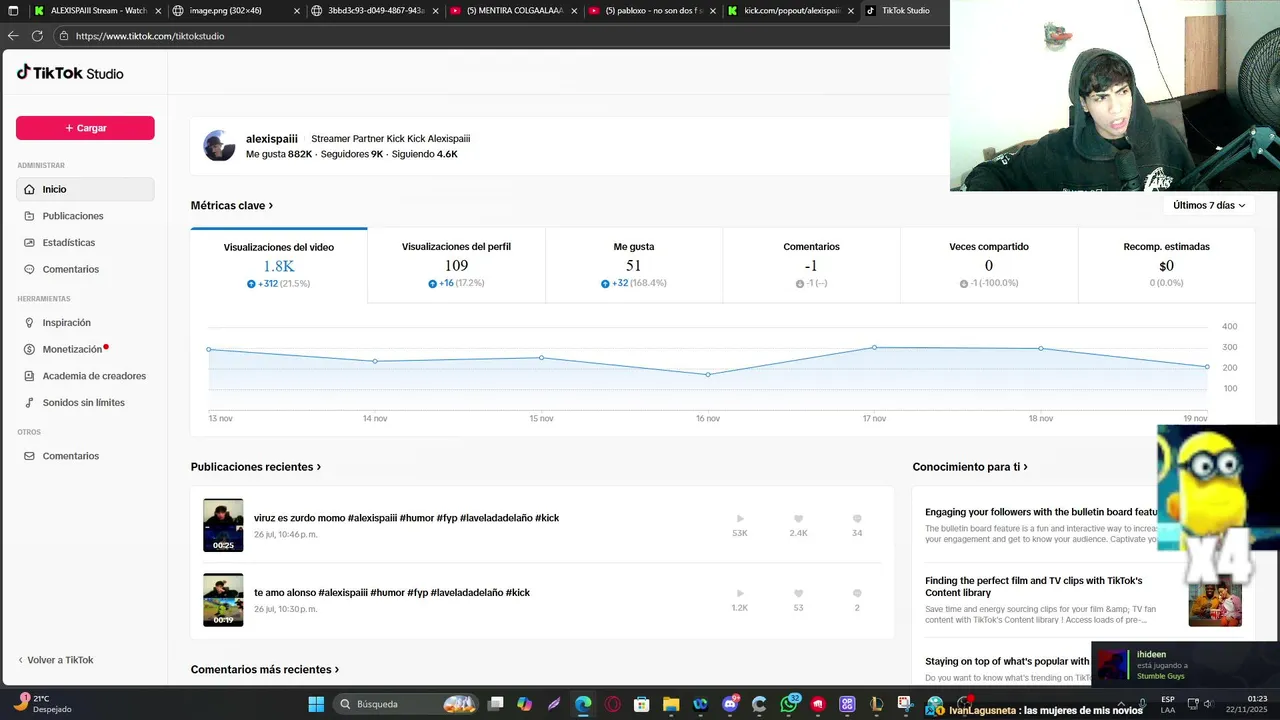The height and width of the screenshot is (720, 1280).
Task: Click browser back arrow
Action: tap(13, 36)
